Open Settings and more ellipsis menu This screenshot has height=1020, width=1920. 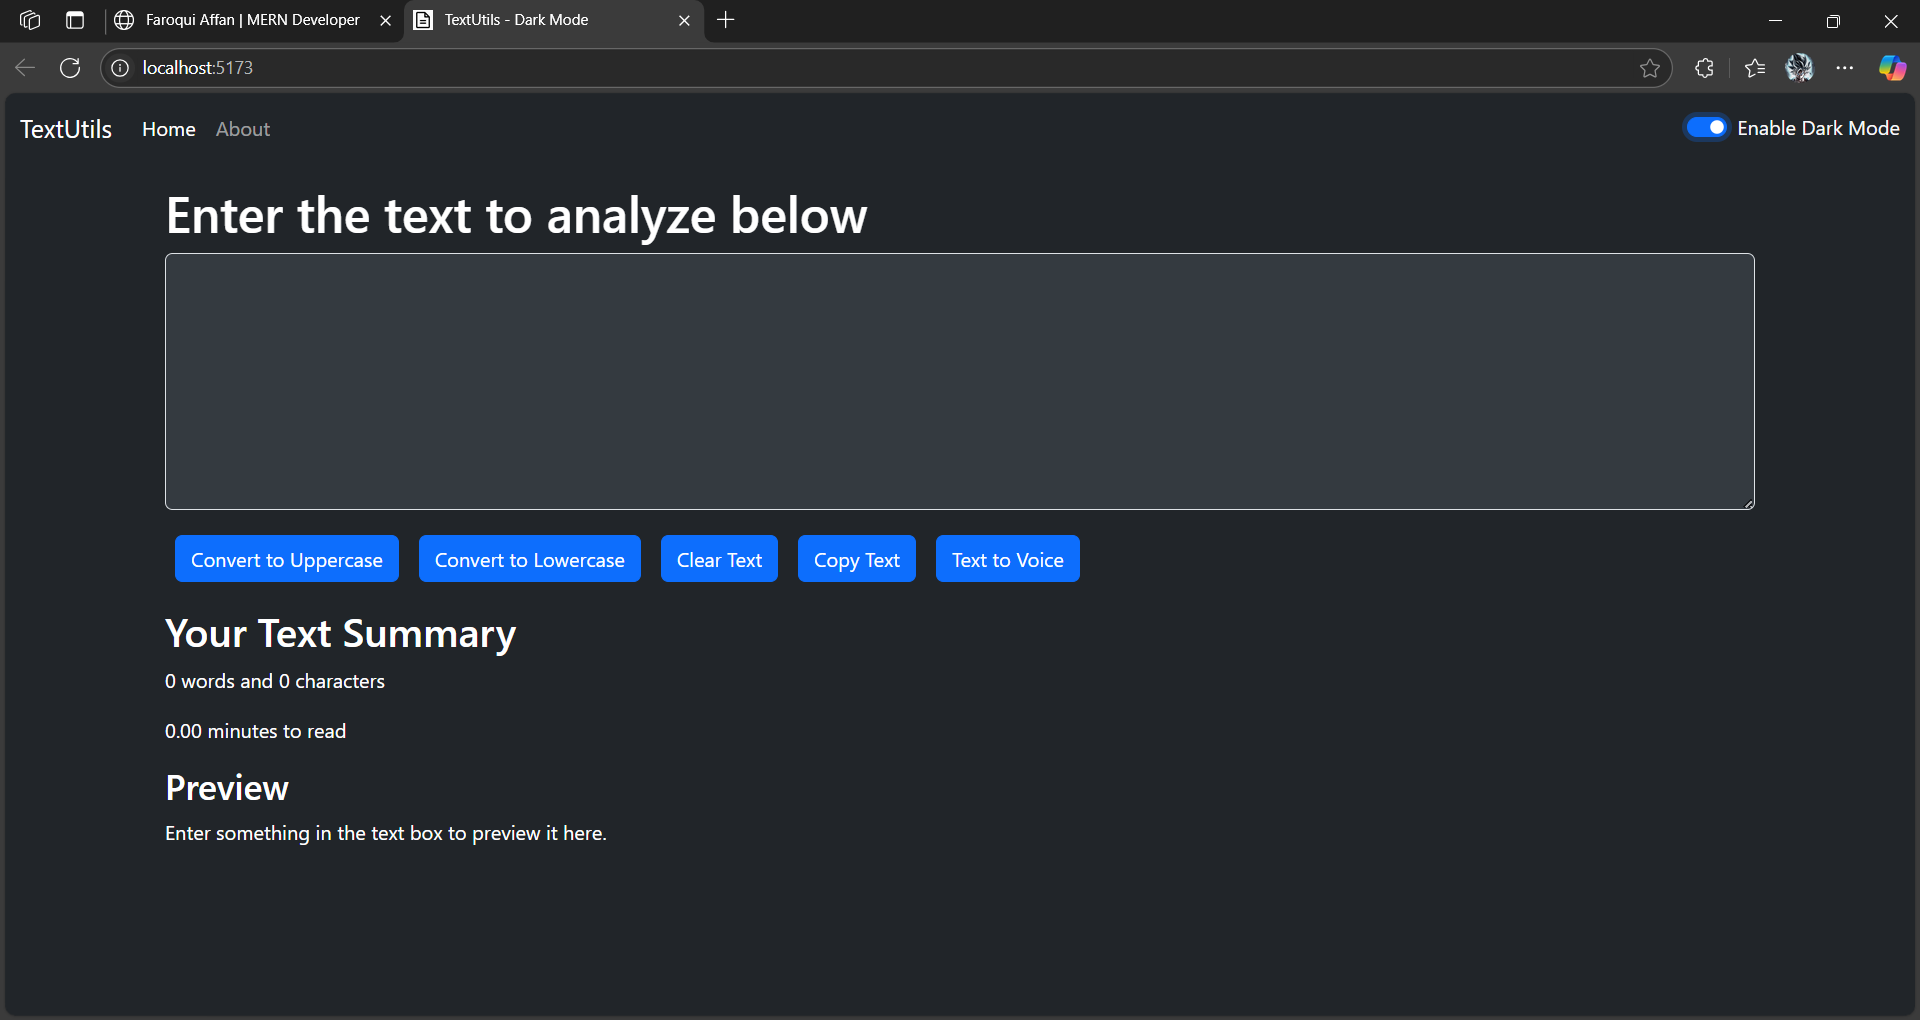click(1845, 68)
